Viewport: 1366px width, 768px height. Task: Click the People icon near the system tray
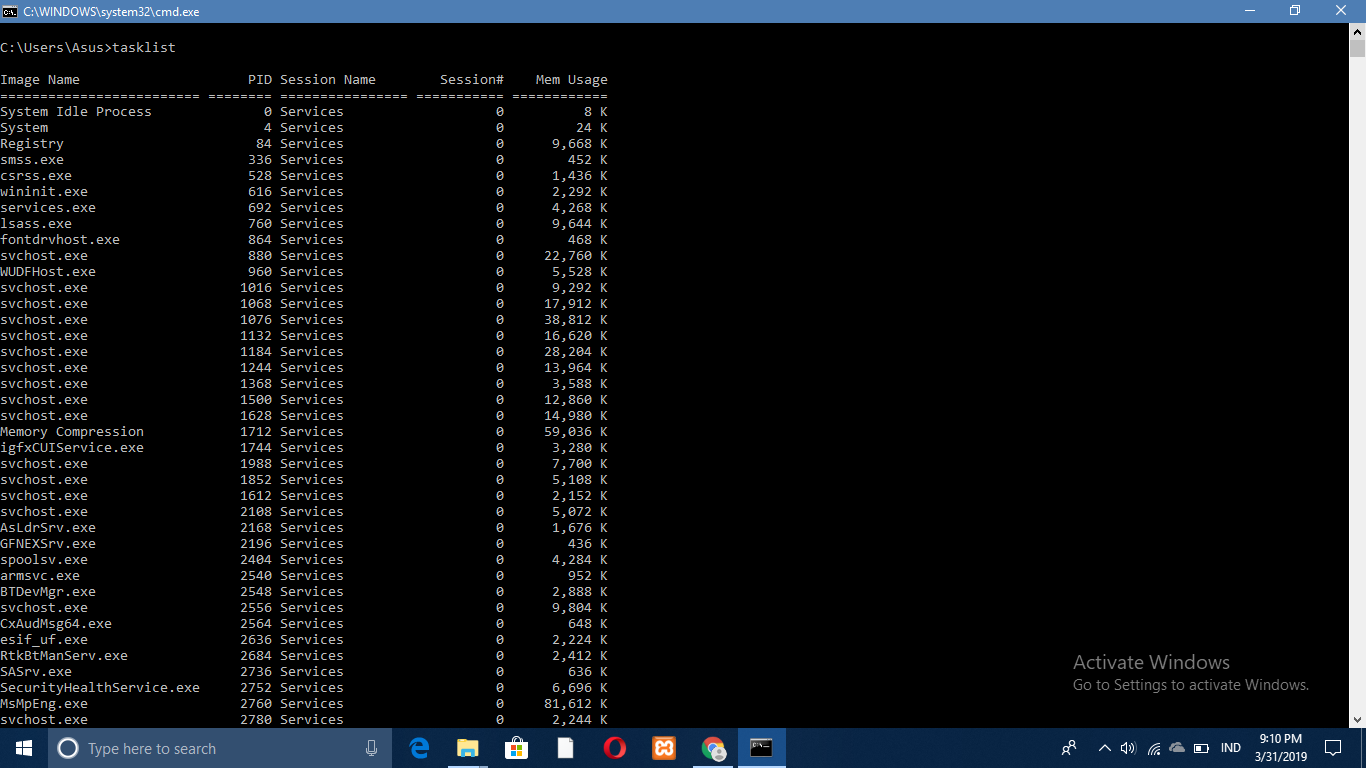tap(1068, 747)
